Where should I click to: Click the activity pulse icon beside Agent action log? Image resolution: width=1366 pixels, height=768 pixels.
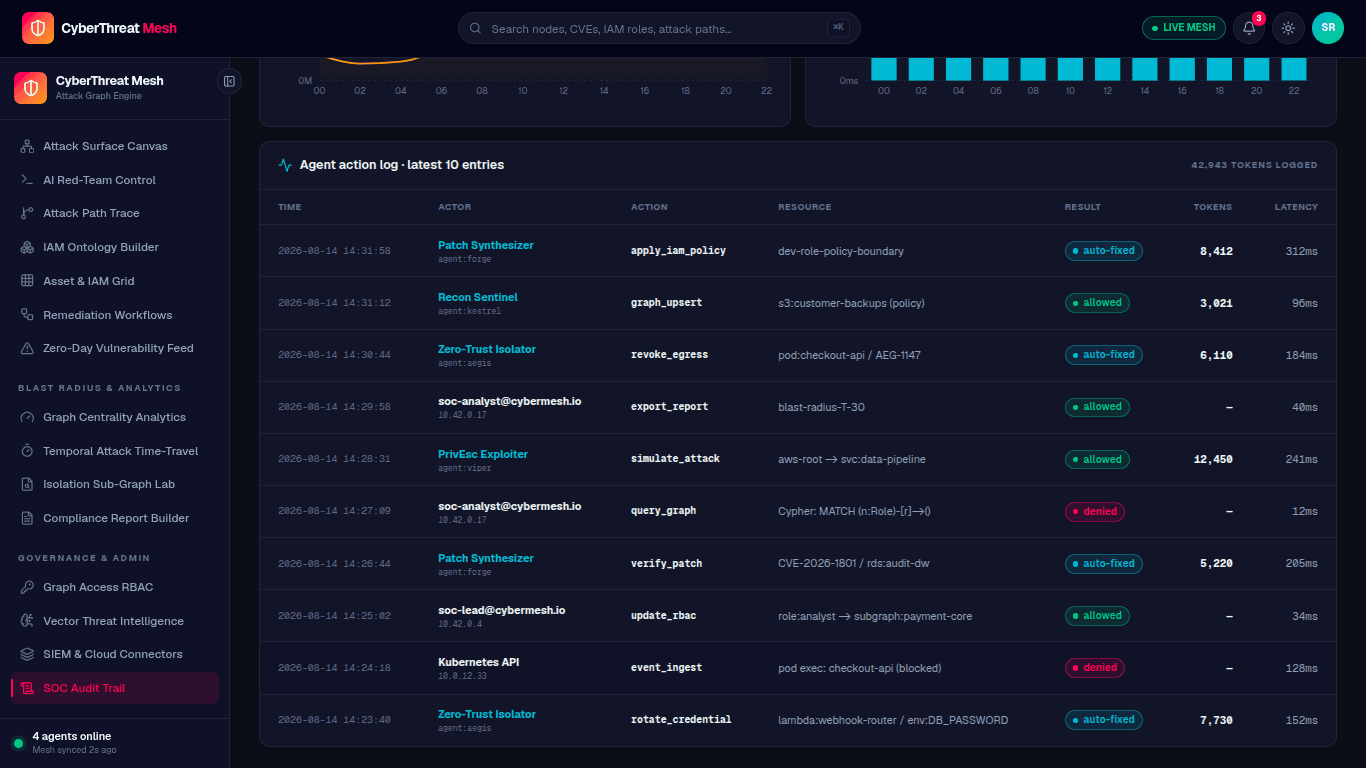[285, 165]
